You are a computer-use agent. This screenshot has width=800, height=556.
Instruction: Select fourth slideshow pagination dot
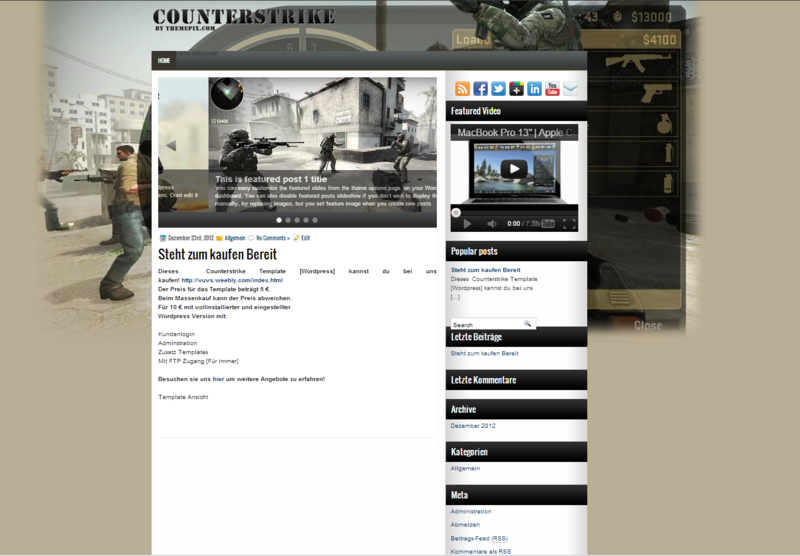306,220
